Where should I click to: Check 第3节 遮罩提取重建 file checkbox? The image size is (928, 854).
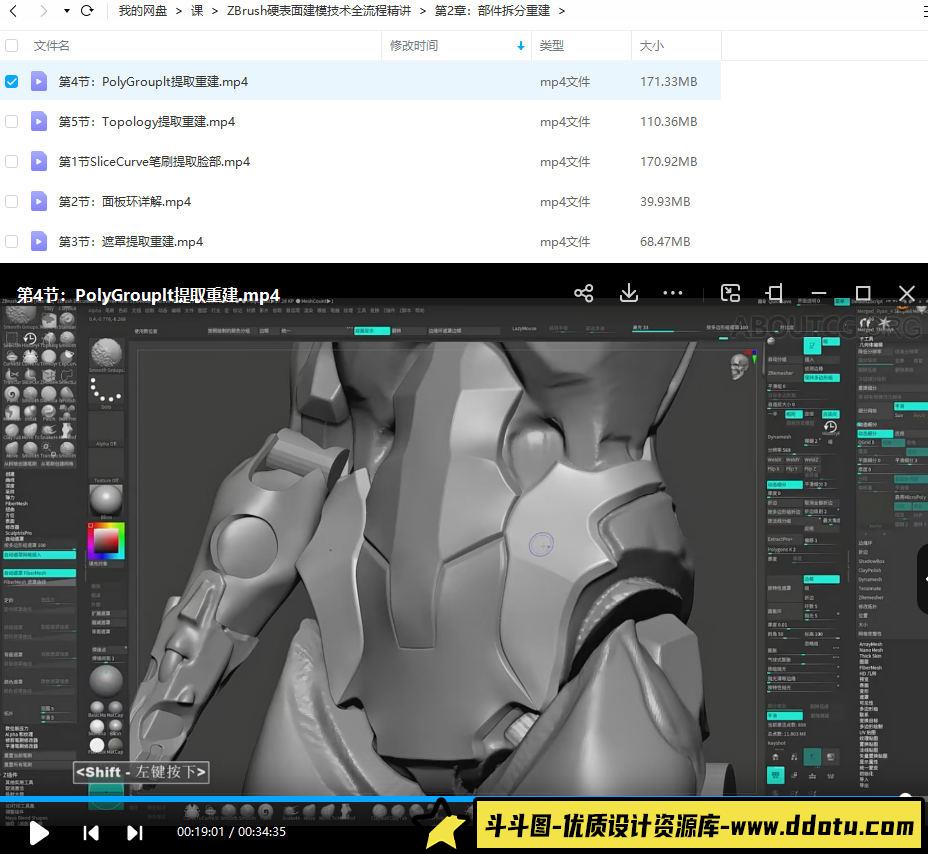click(11, 241)
